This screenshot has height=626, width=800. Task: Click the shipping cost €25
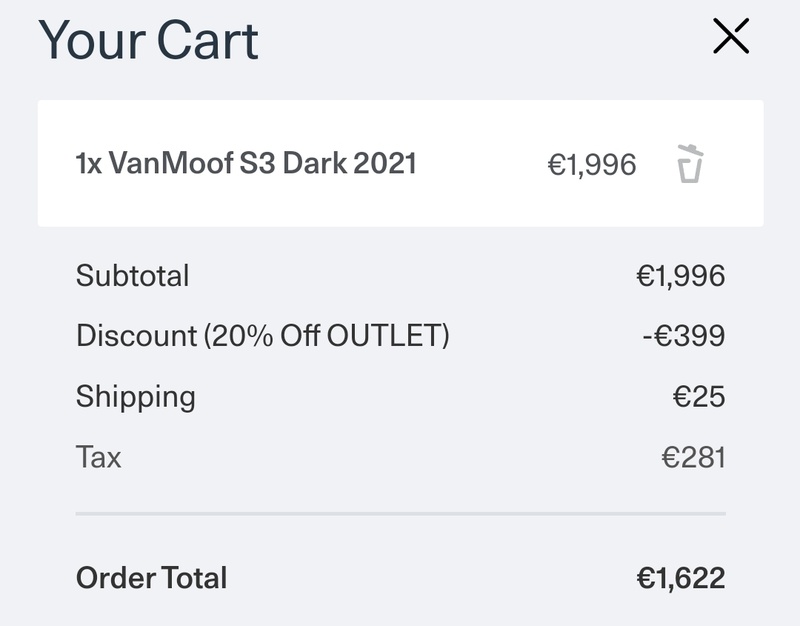(x=699, y=396)
